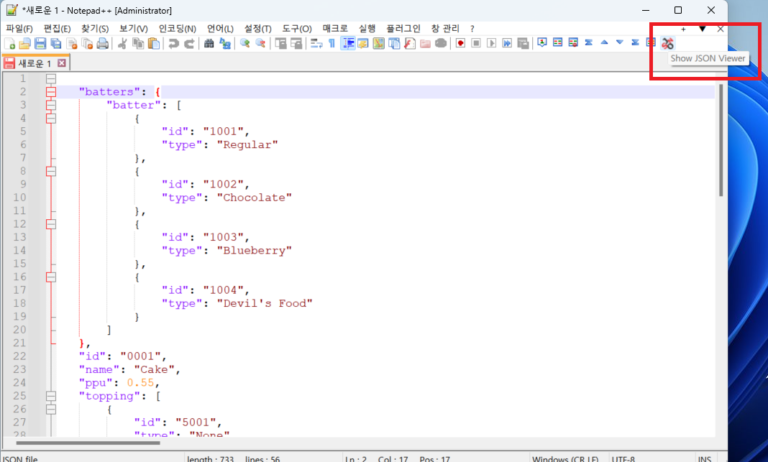Toggle show all characters pilcrow icon
Screen dimensions: 768x462
coord(332,44)
